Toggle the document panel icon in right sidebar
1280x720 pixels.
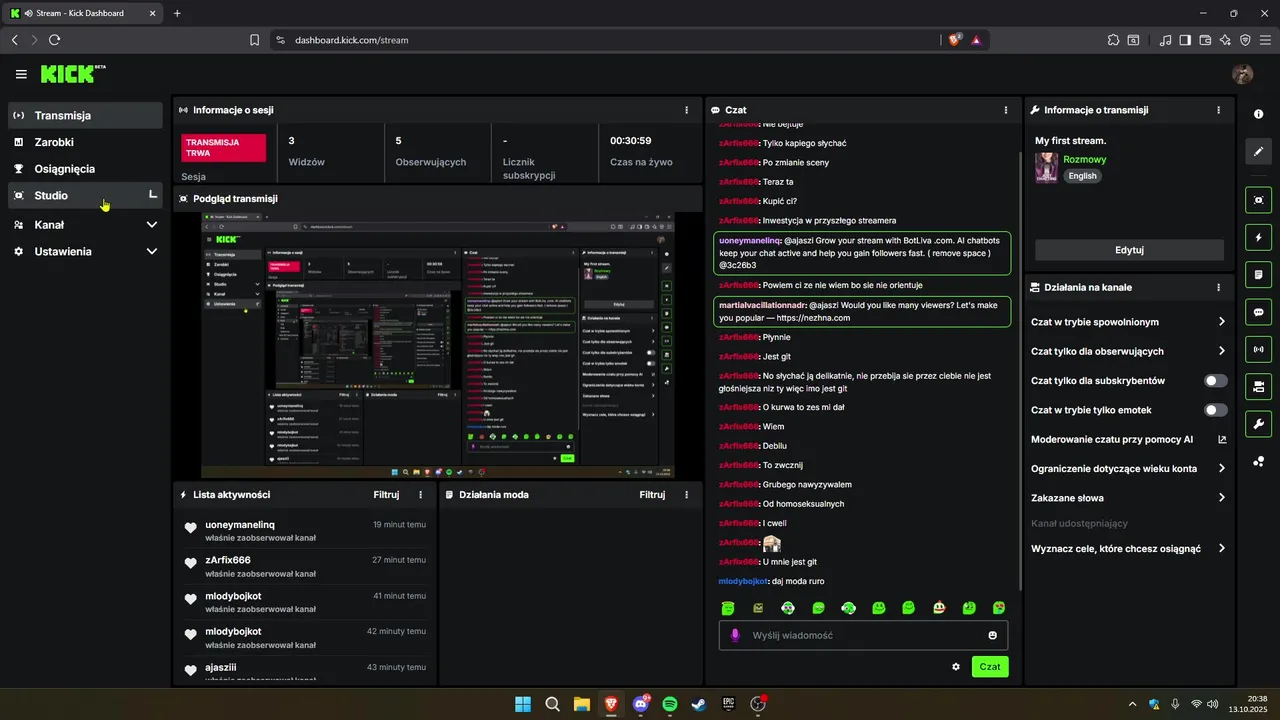[x=1258, y=274]
